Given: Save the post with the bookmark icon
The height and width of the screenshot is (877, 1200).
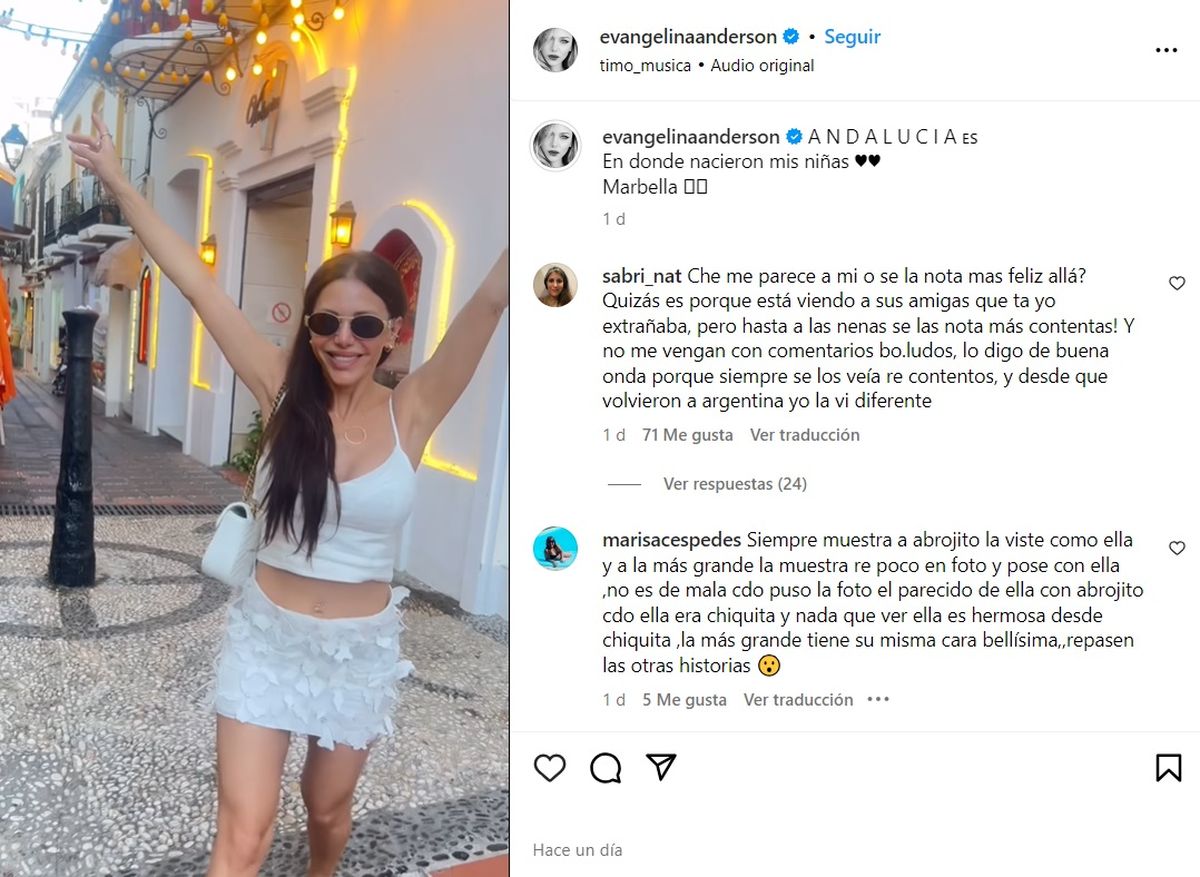Looking at the screenshot, I should click(x=1168, y=768).
